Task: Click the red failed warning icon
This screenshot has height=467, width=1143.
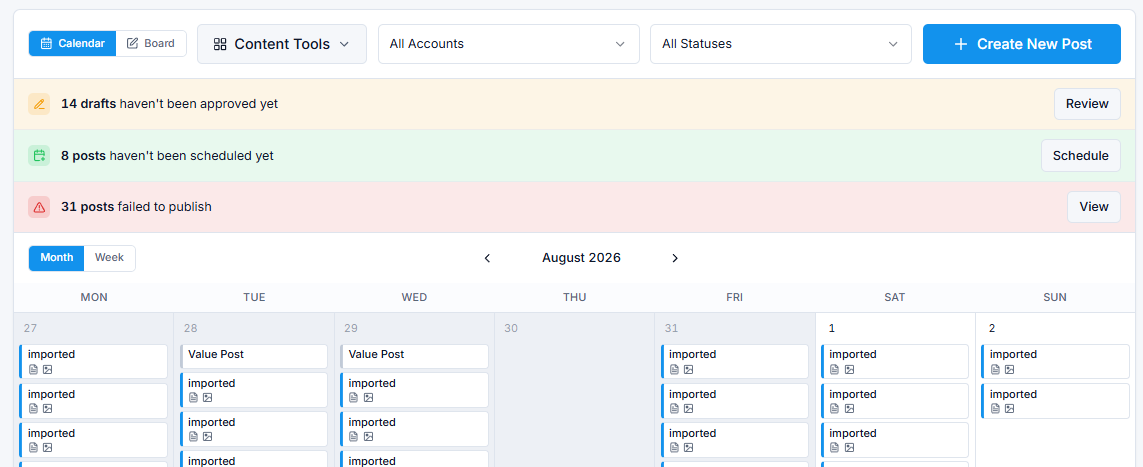Action: [39, 207]
